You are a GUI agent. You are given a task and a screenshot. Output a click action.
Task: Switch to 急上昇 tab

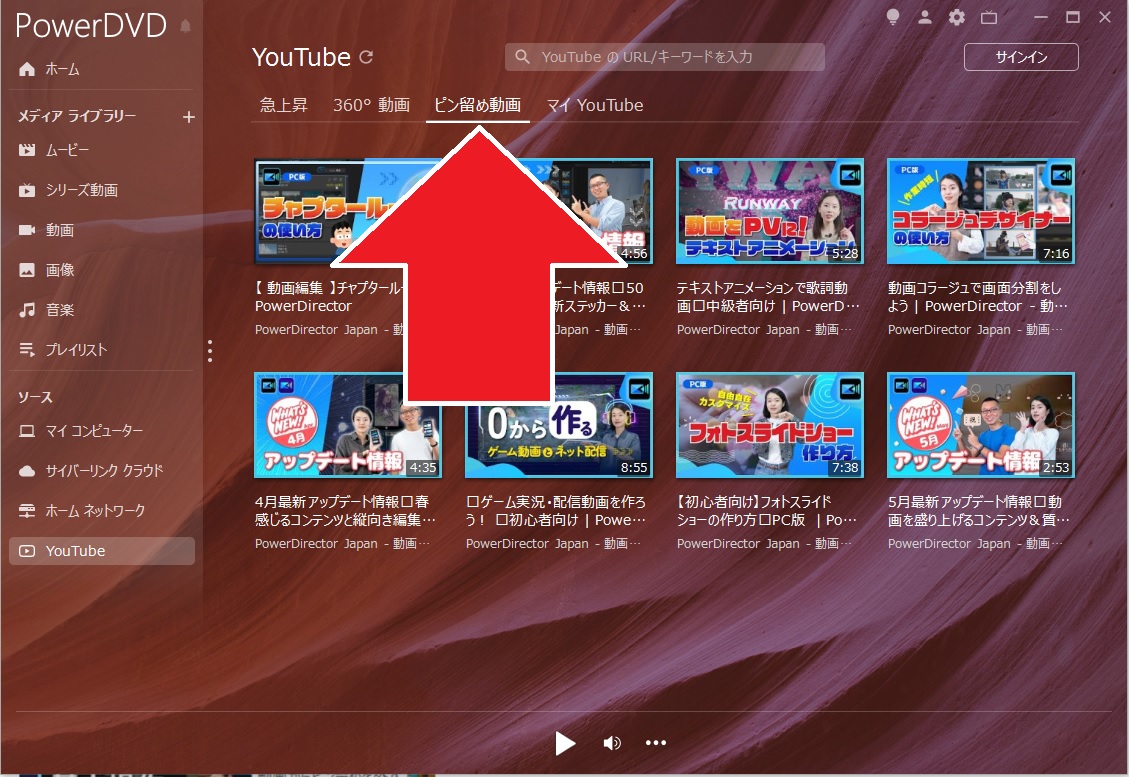click(284, 105)
